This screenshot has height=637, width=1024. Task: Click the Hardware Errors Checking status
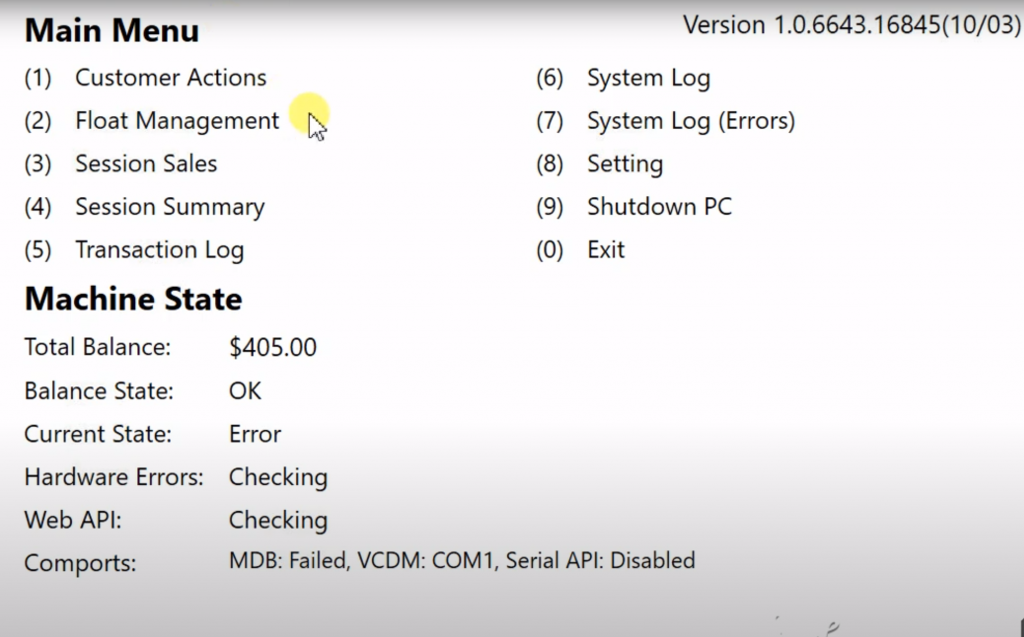coord(278,477)
